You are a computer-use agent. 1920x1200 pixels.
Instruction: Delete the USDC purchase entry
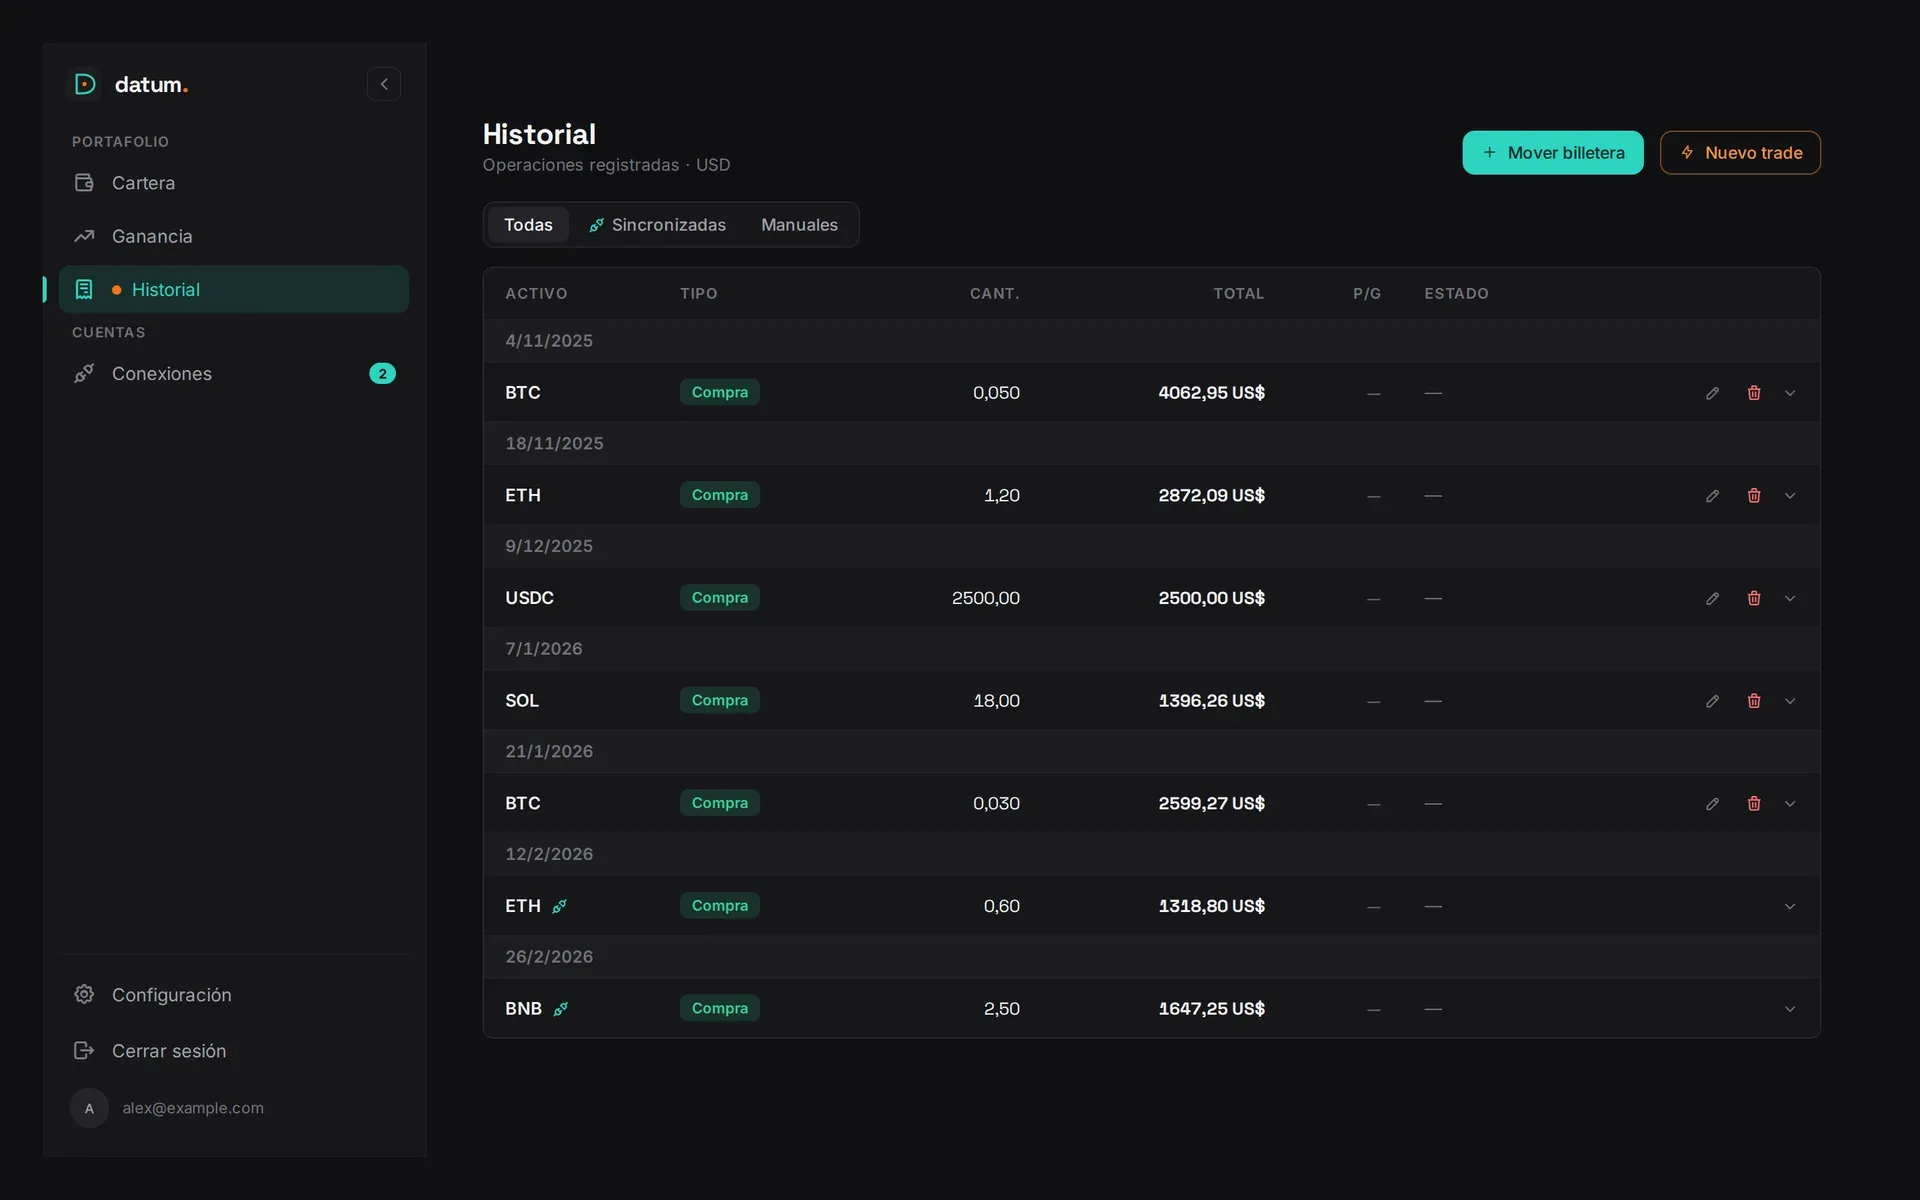(1753, 598)
